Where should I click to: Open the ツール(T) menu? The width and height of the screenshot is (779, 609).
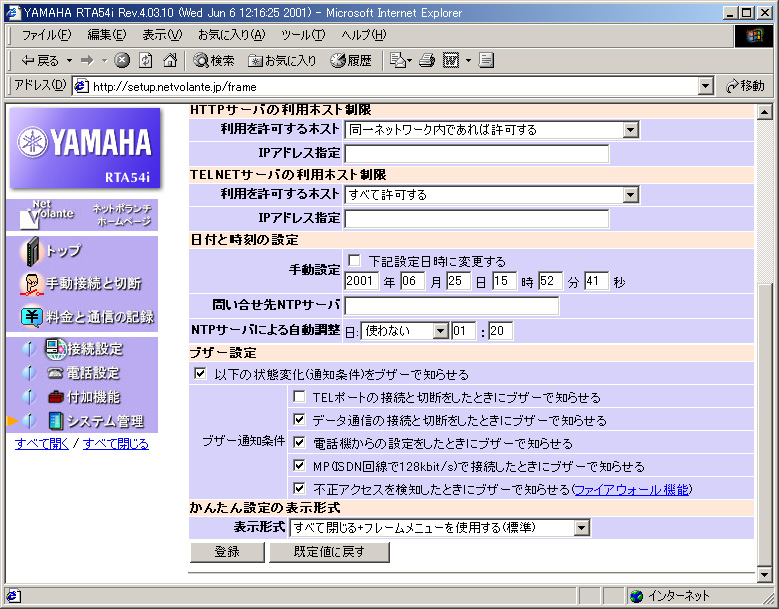[x=303, y=35]
